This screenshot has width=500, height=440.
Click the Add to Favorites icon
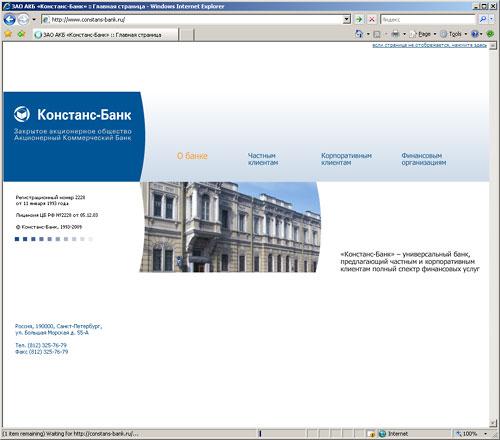[x=21, y=34]
